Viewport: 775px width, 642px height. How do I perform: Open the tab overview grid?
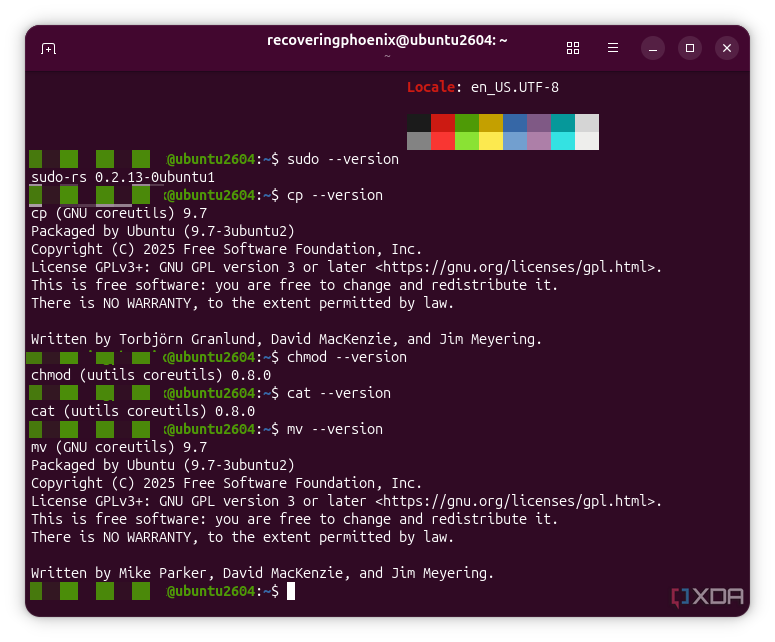click(573, 48)
